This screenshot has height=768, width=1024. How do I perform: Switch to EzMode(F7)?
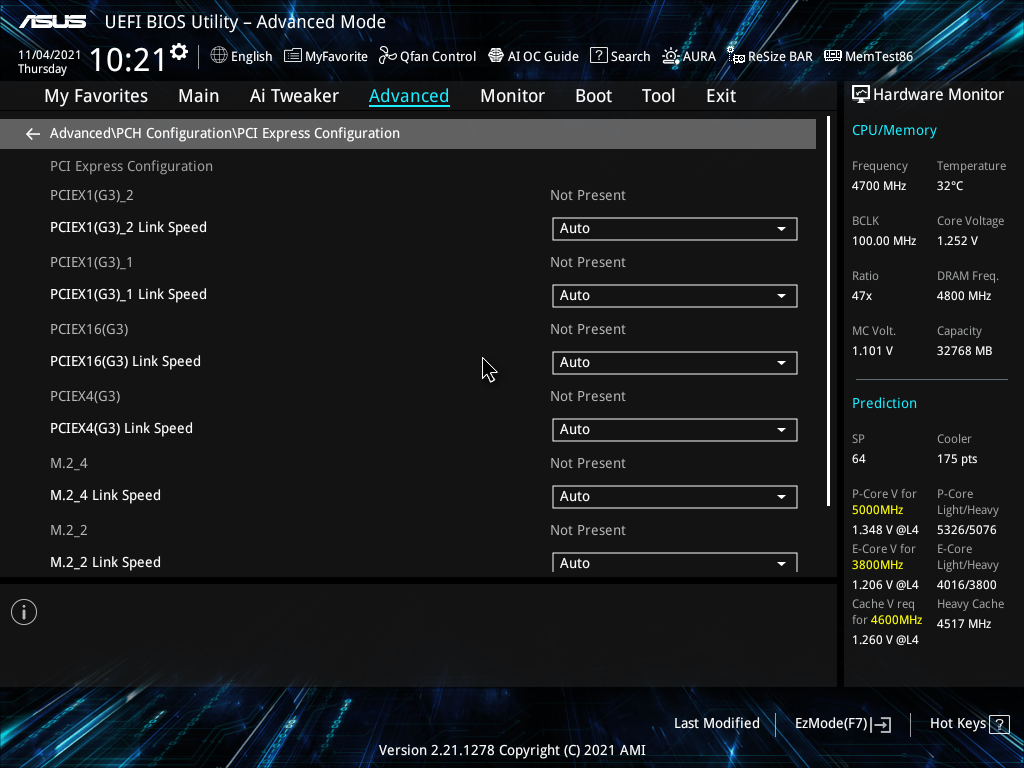pos(842,724)
